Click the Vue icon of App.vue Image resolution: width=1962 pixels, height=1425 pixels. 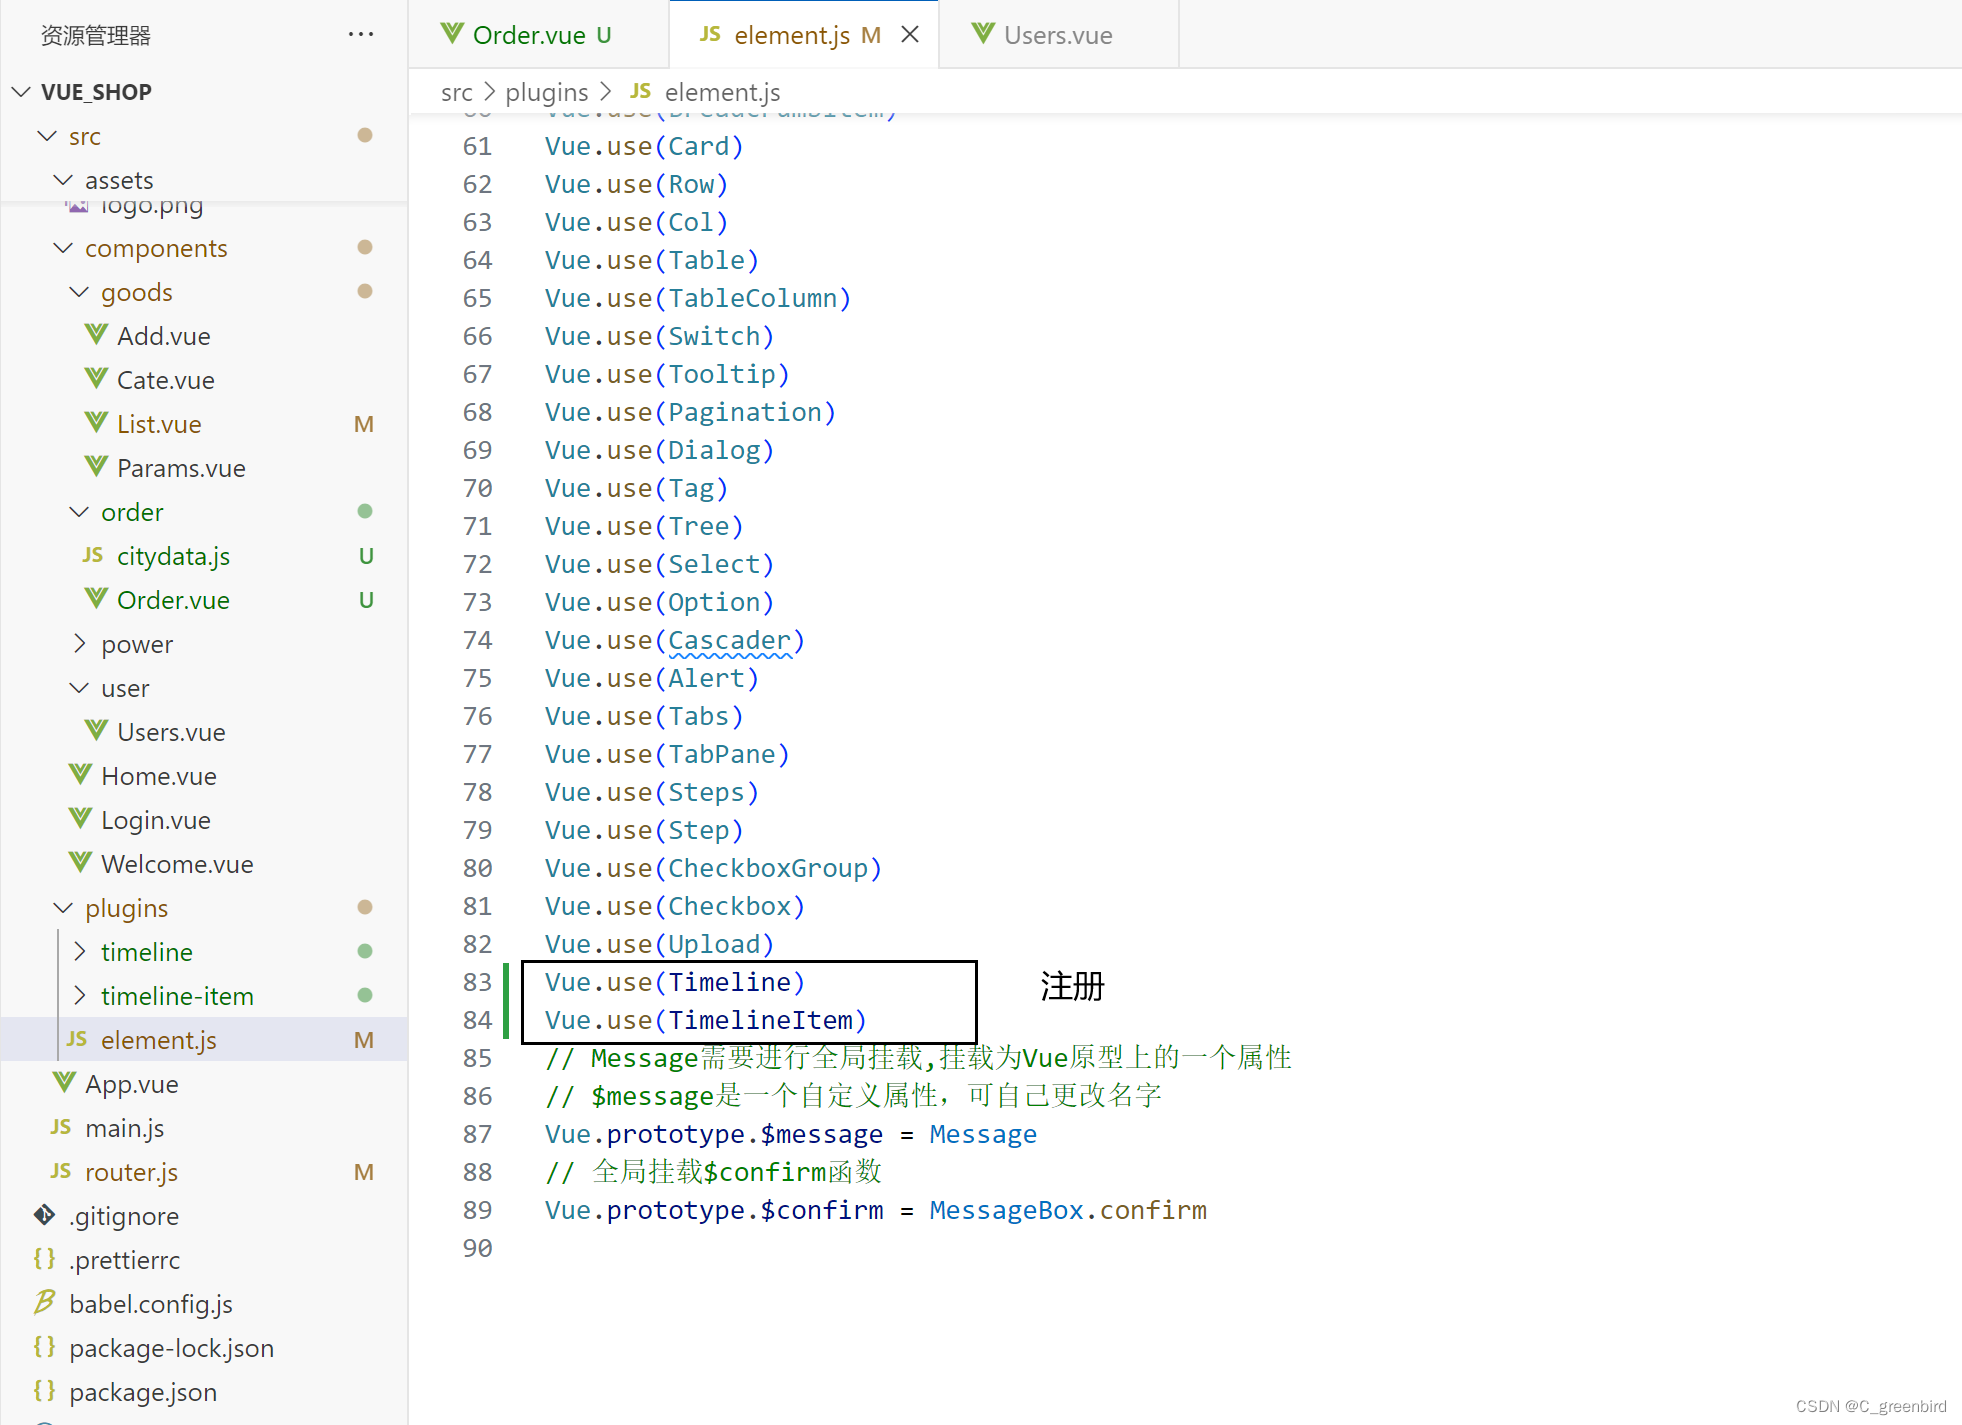[64, 1082]
